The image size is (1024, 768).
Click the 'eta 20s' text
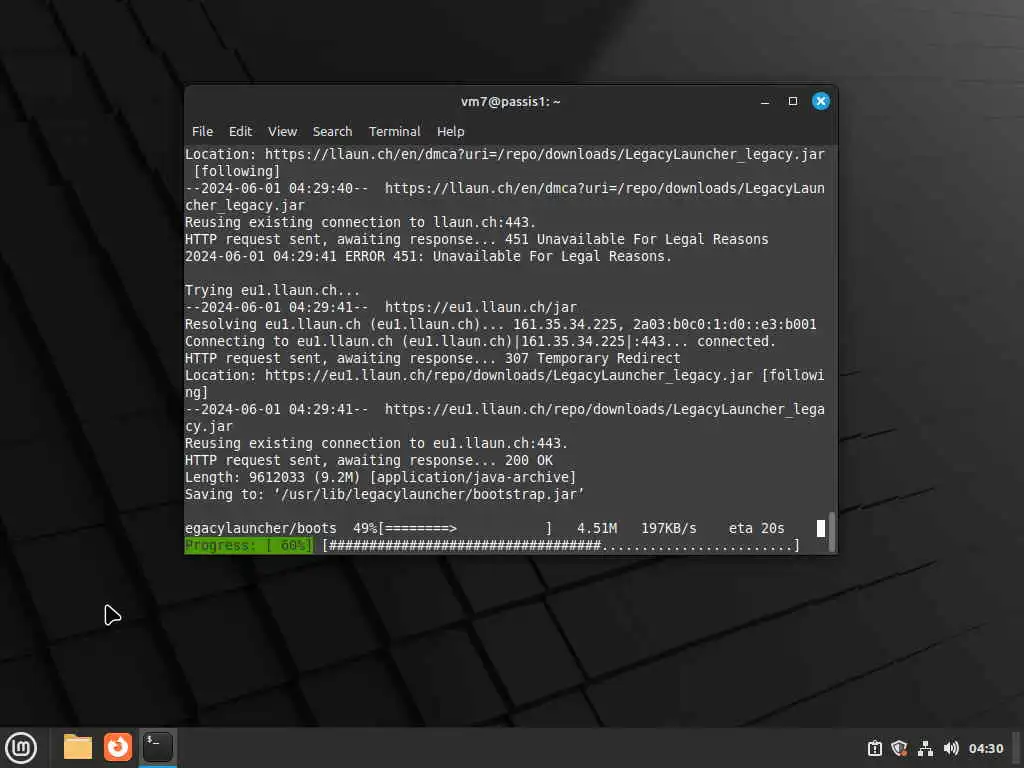(756, 528)
